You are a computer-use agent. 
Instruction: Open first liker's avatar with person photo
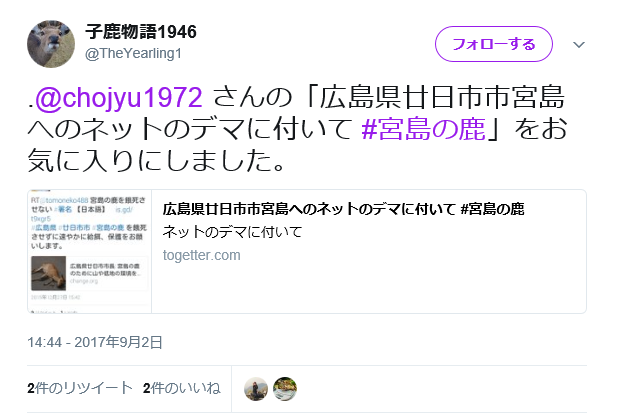pyautogui.click(x=256, y=389)
